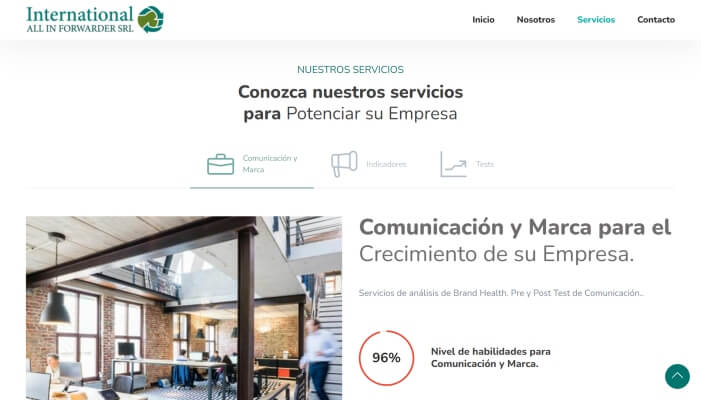Screen dimensions: 701x400
Task: Open the Nosotros menu item
Action: point(536,20)
